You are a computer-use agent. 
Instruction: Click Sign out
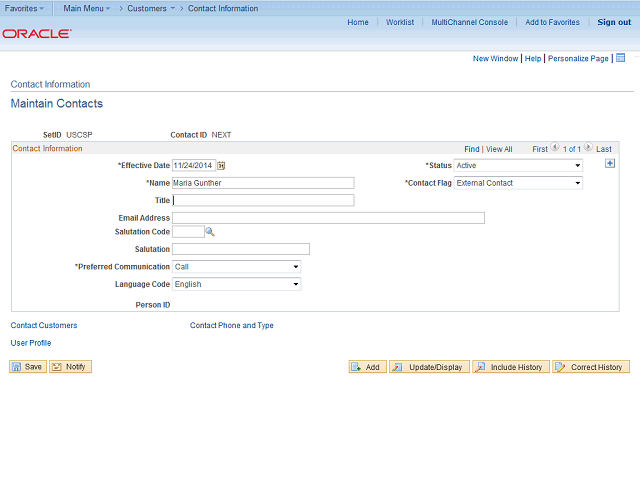(614, 22)
